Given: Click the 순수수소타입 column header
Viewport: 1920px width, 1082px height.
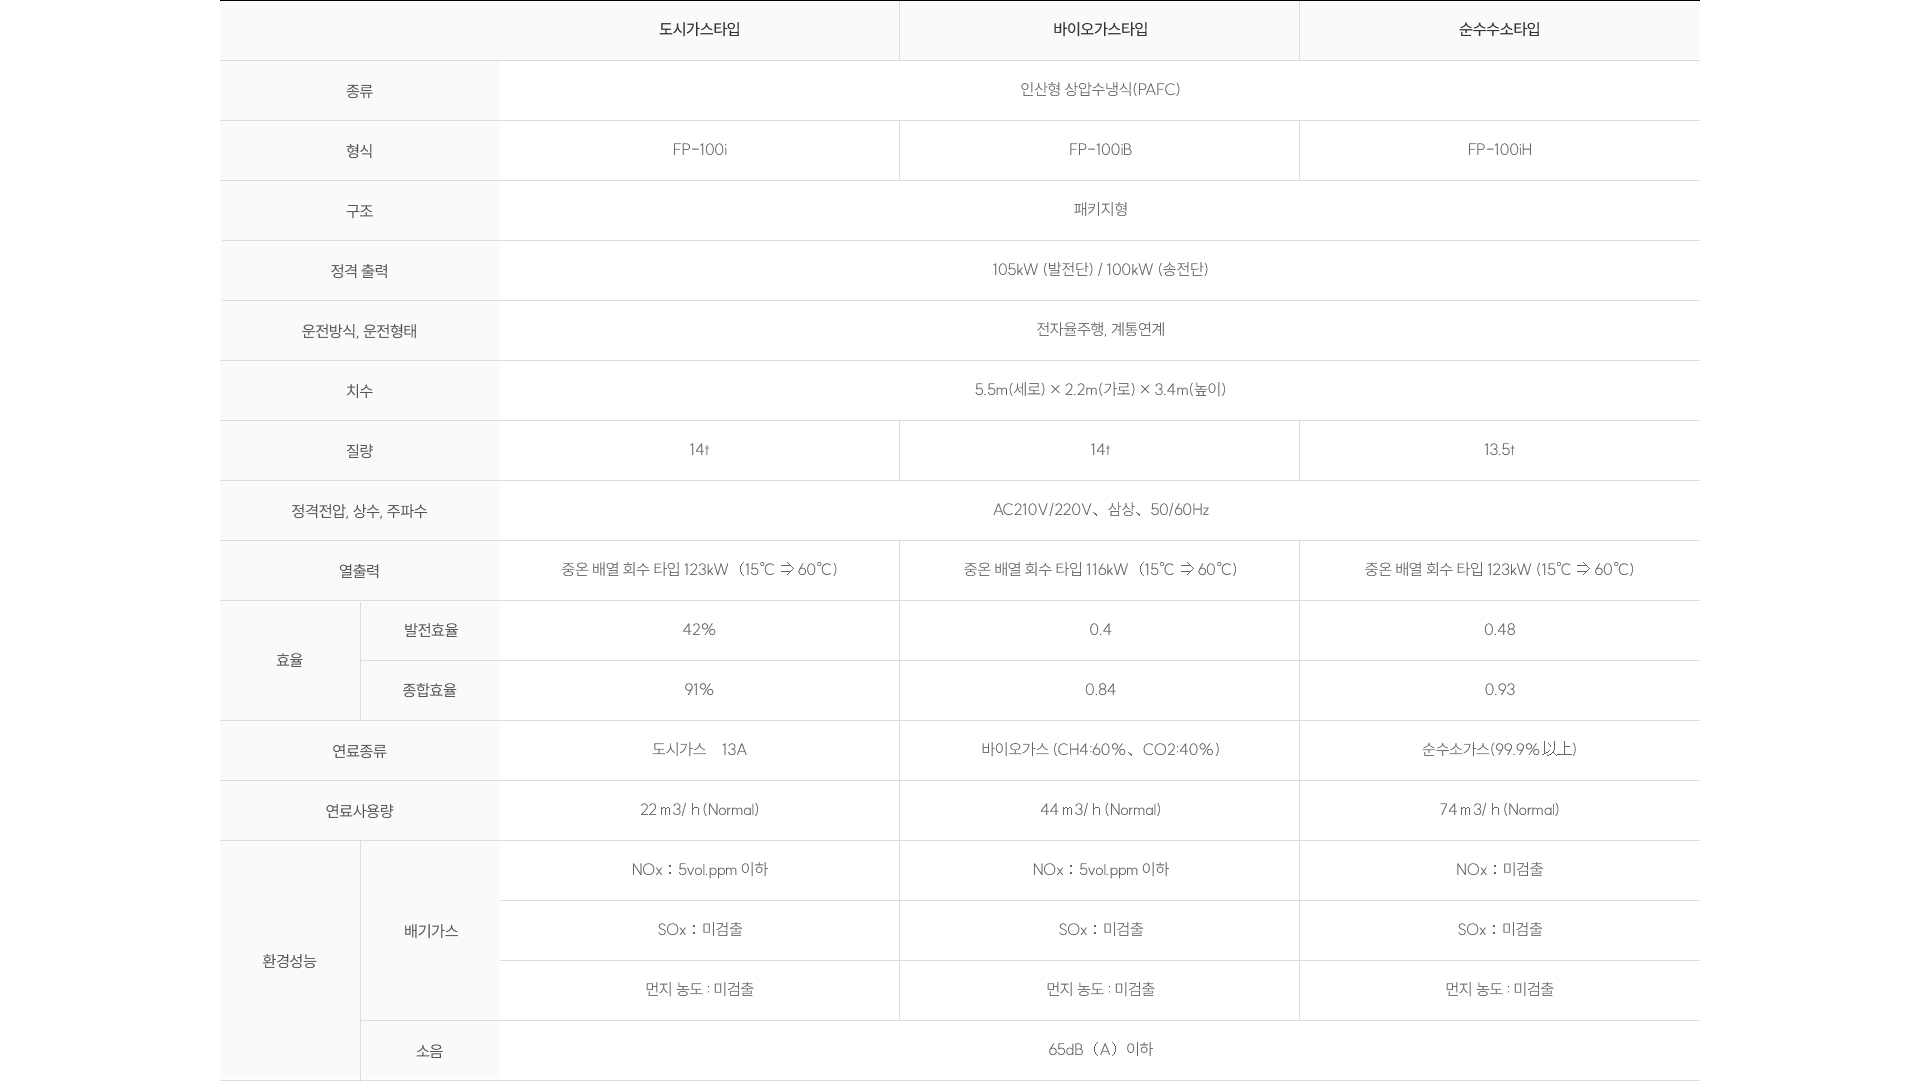Looking at the screenshot, I should [1499, 30].
